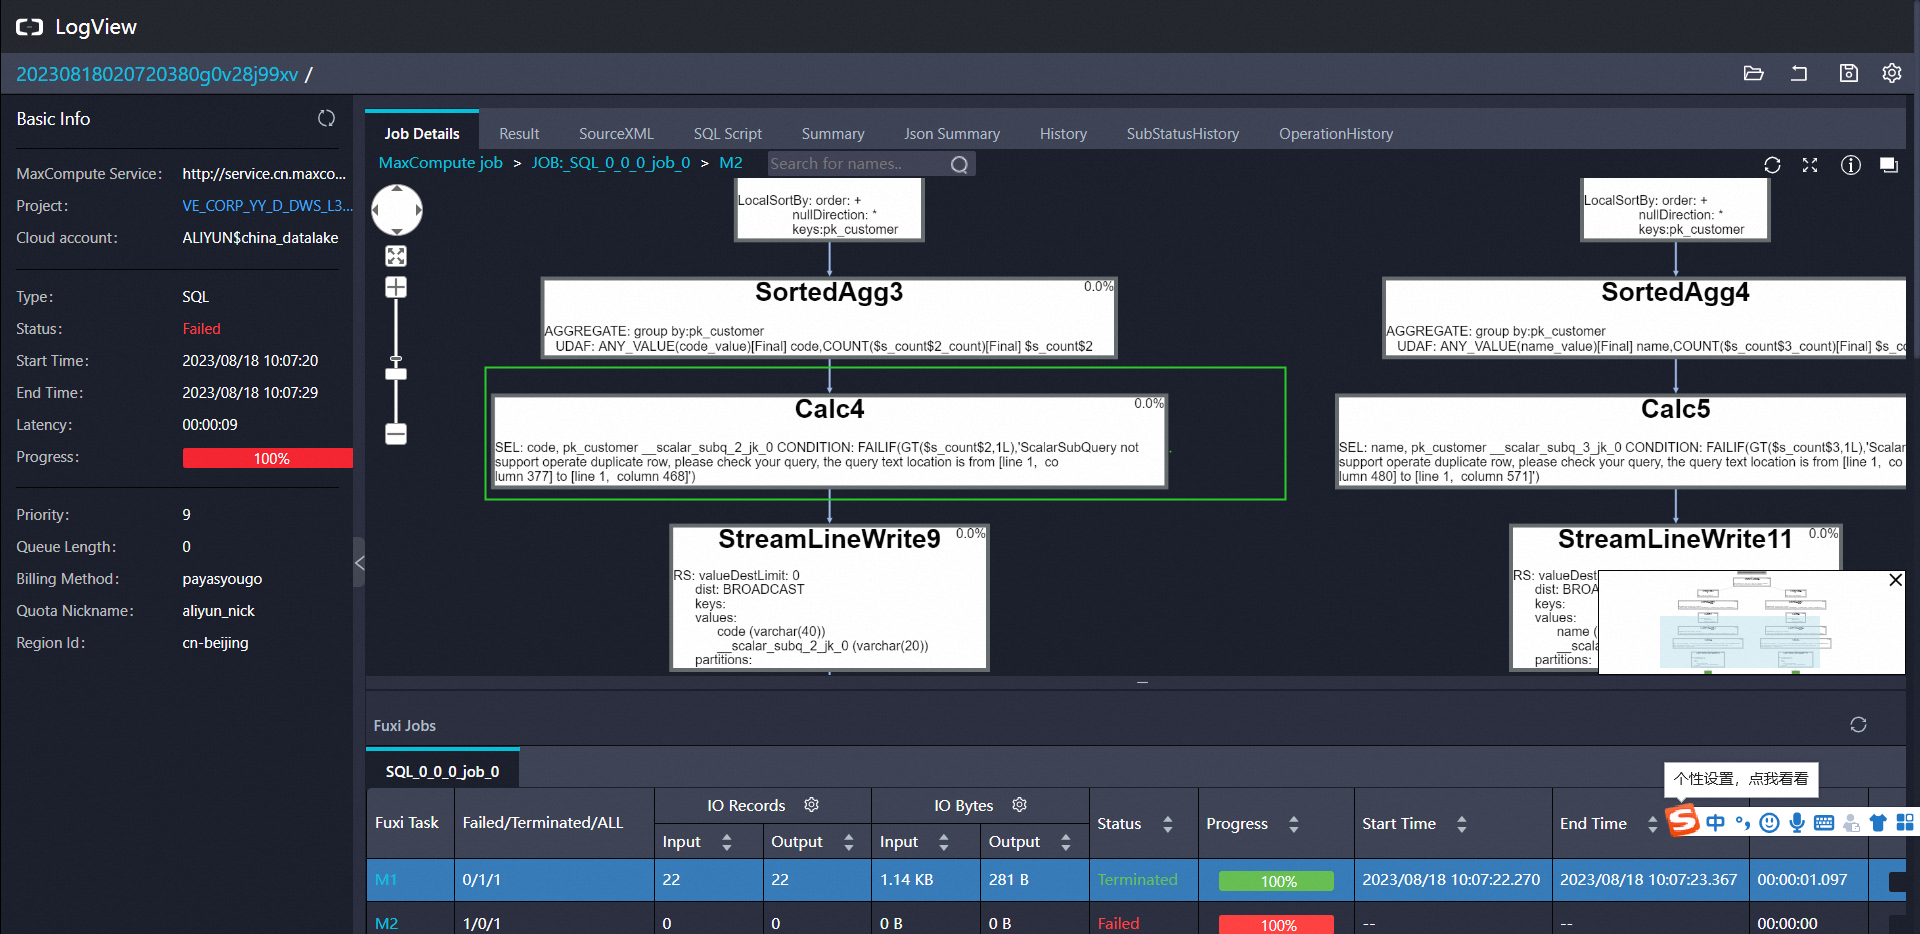
Task: Sort by Status column
Action: click(1167, 824)
